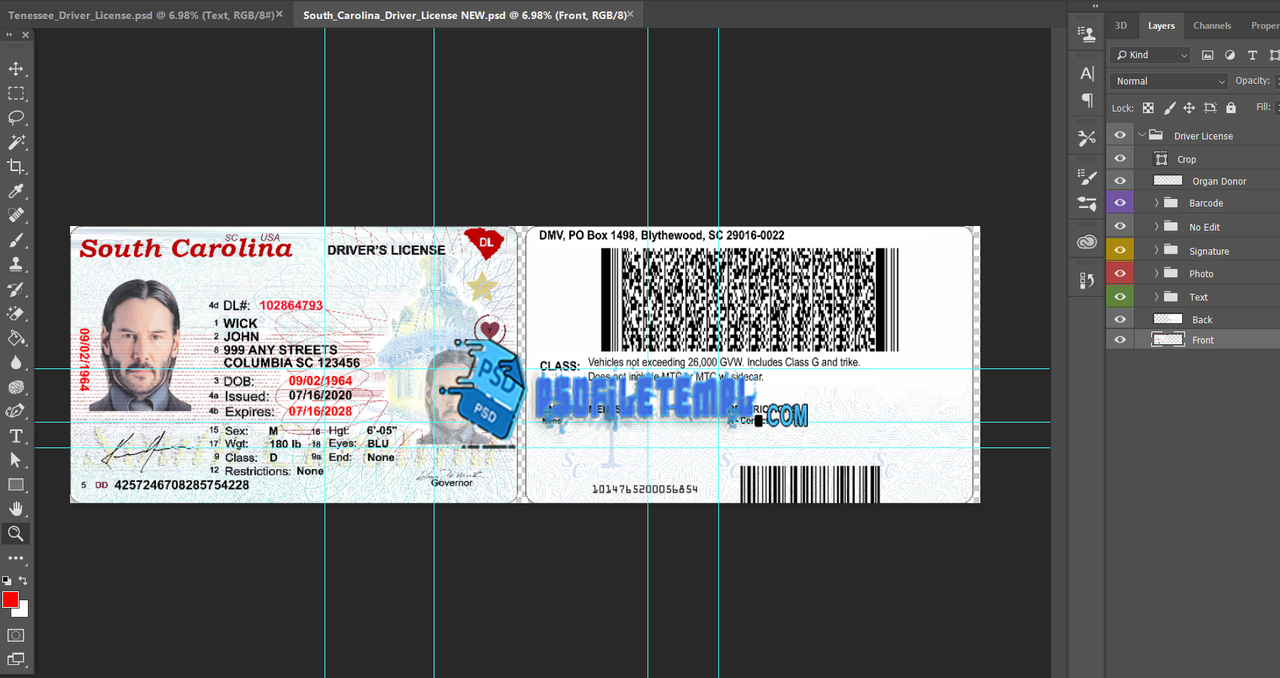Change the screen mode
Screen dimensions: 1280x678
click(x=16, y=659)
